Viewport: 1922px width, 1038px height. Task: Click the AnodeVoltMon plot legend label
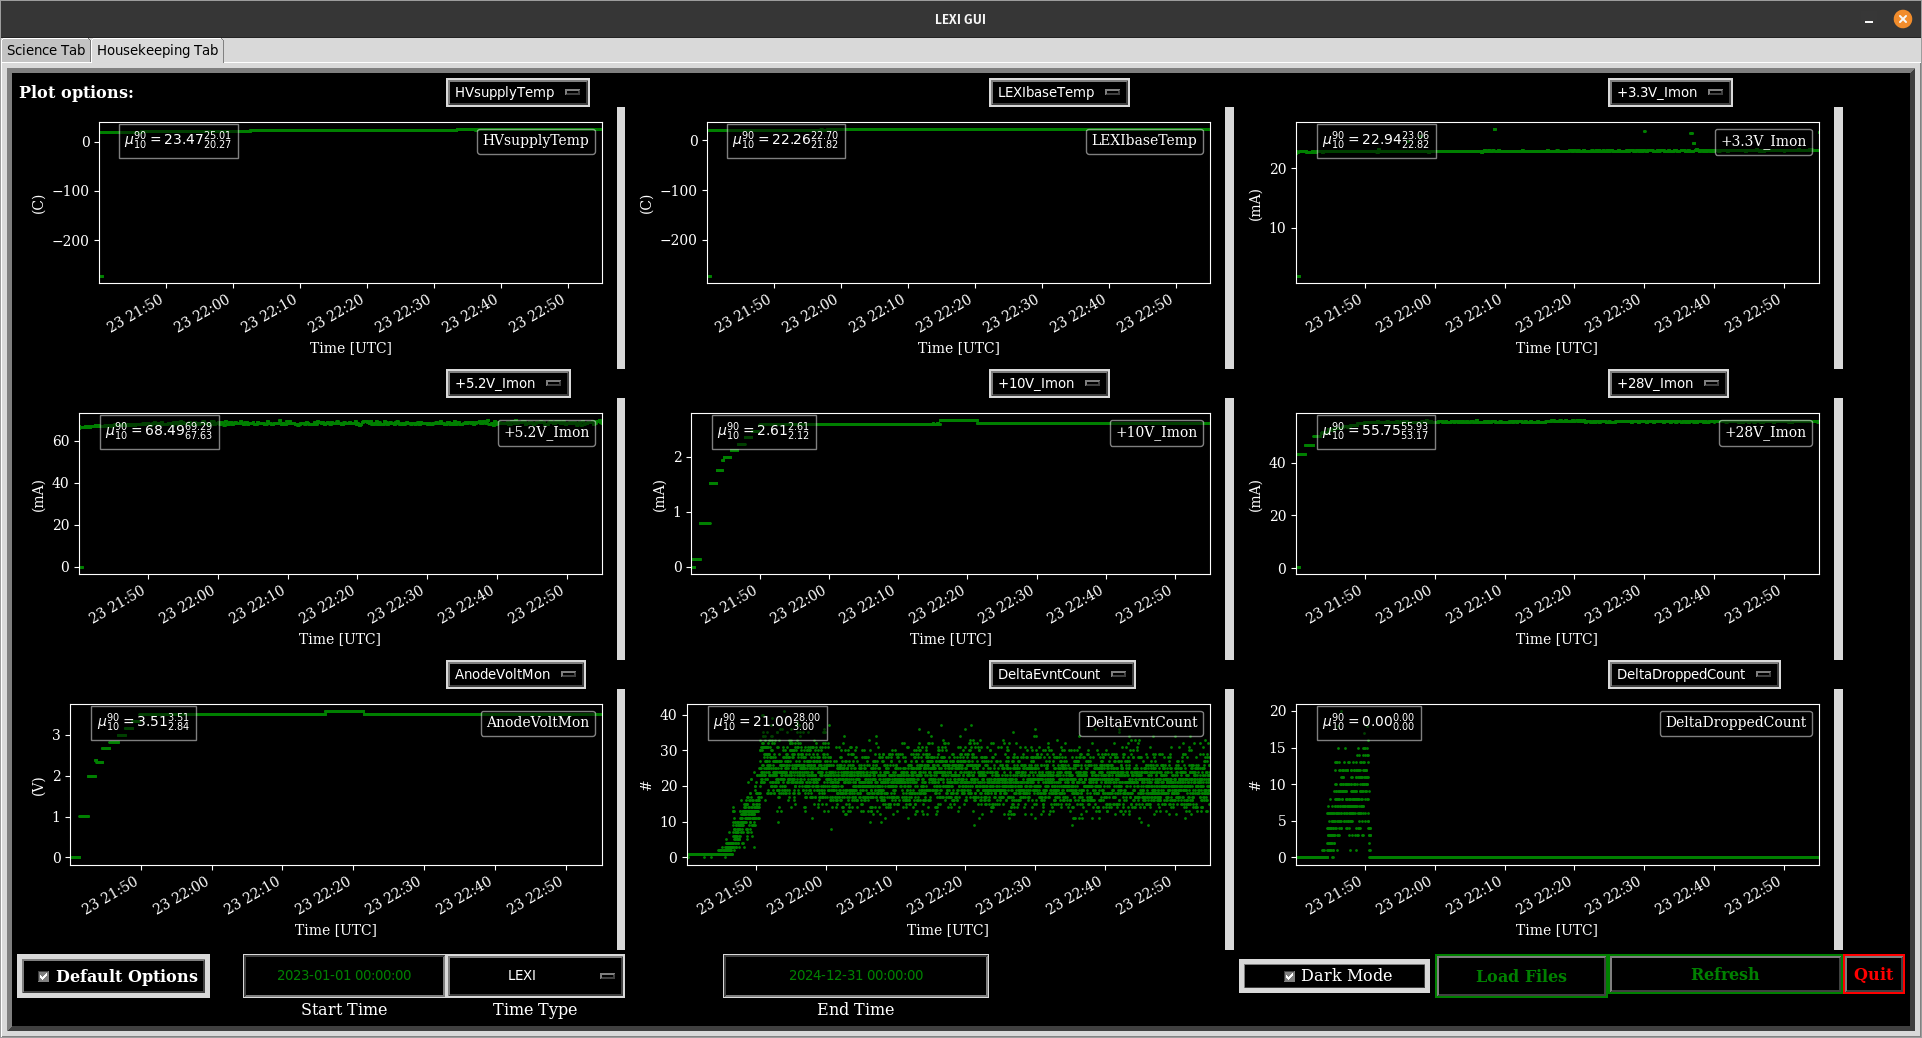538,722
